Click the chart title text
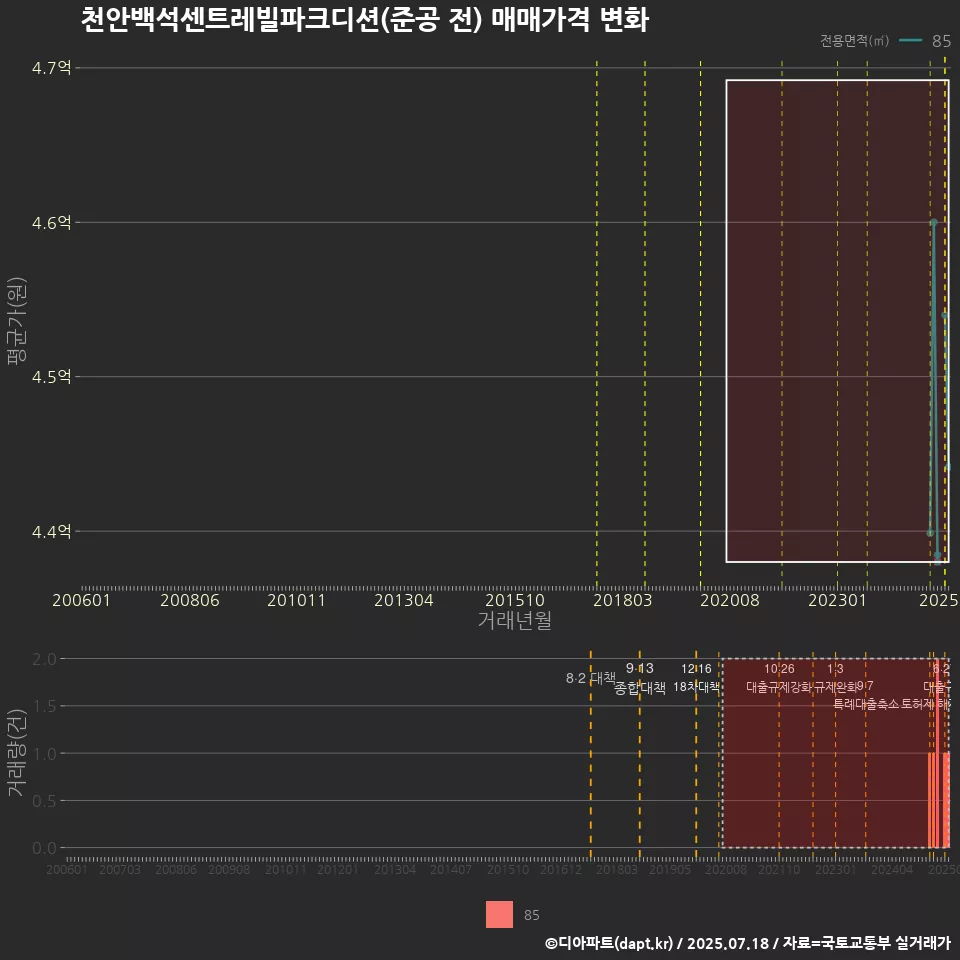The image size is (960, 960). [x=364, y=19]
